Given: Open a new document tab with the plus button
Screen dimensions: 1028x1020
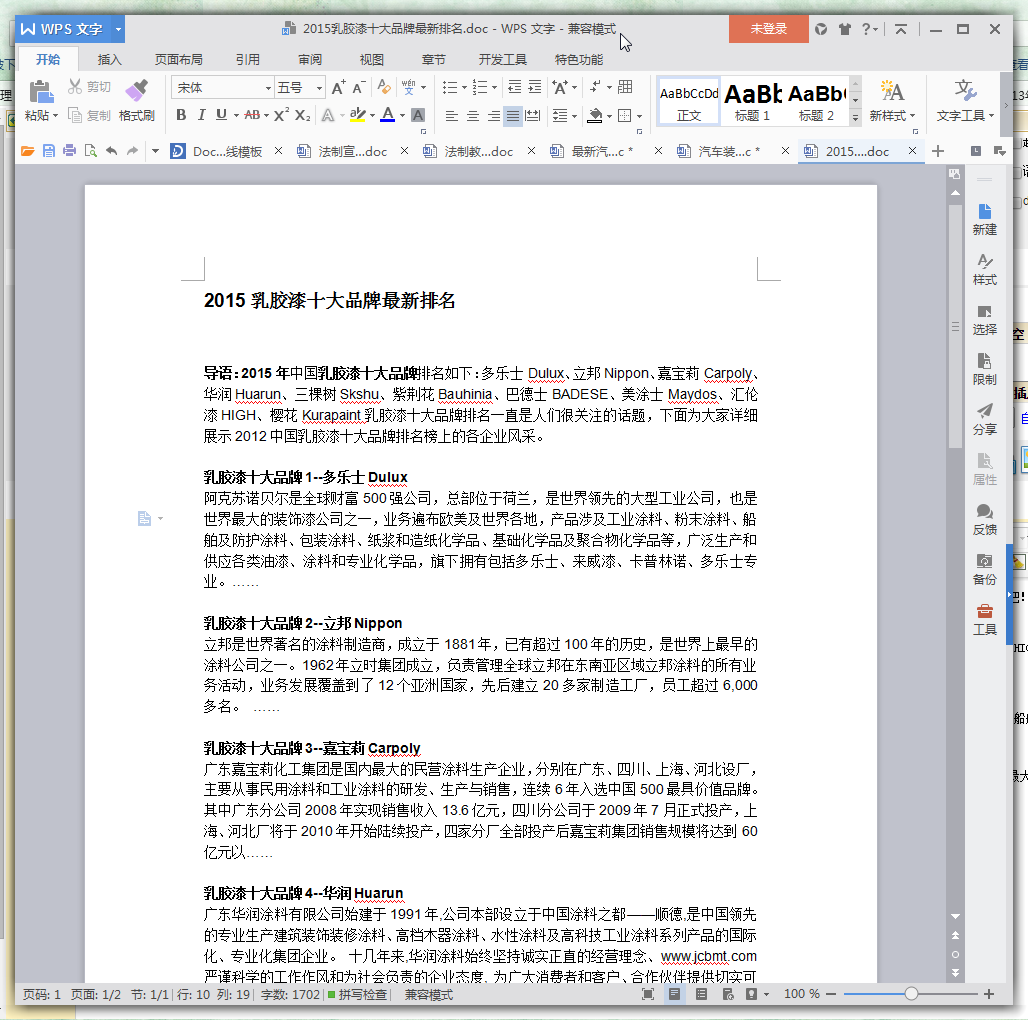Looking at the screenshot, I should pos(938,151).
